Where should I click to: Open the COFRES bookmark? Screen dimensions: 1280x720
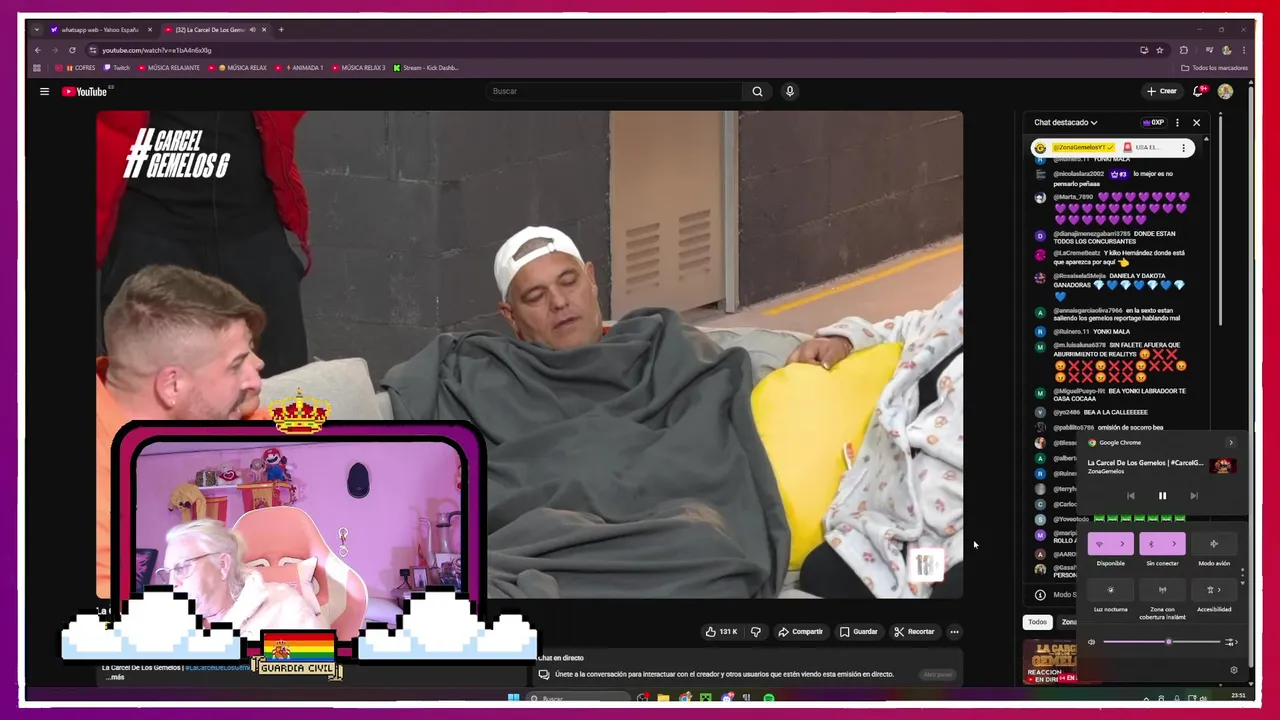[76, 68]
